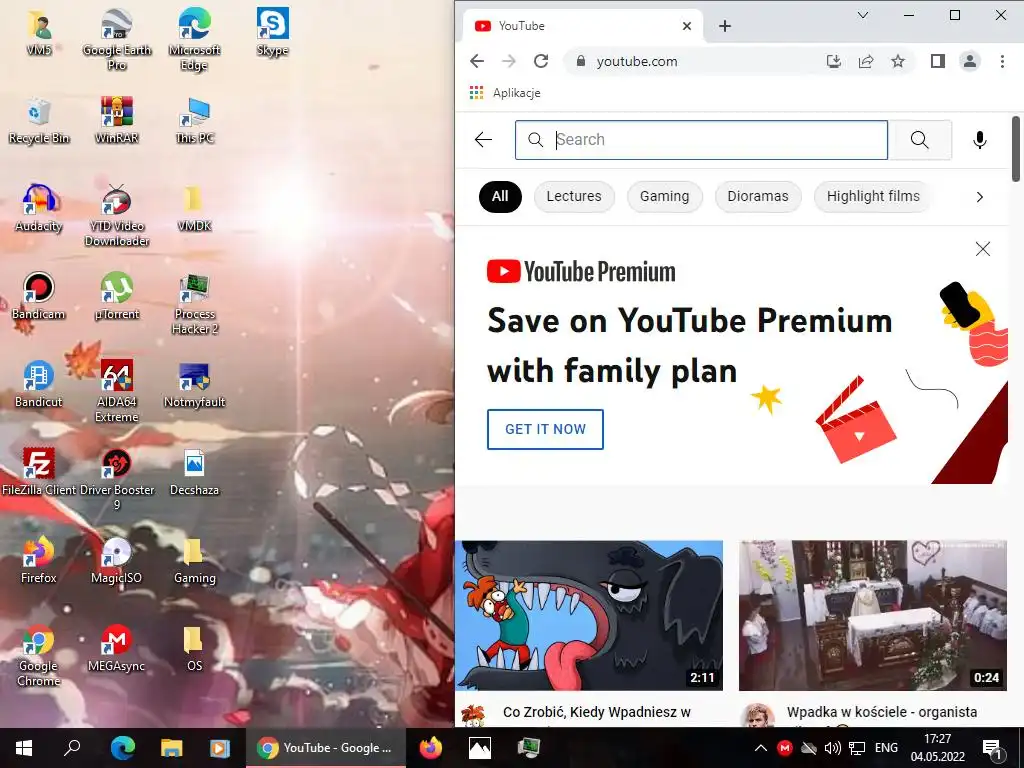
Task: Select the Lectures filter chip
Action: (574, 197)
